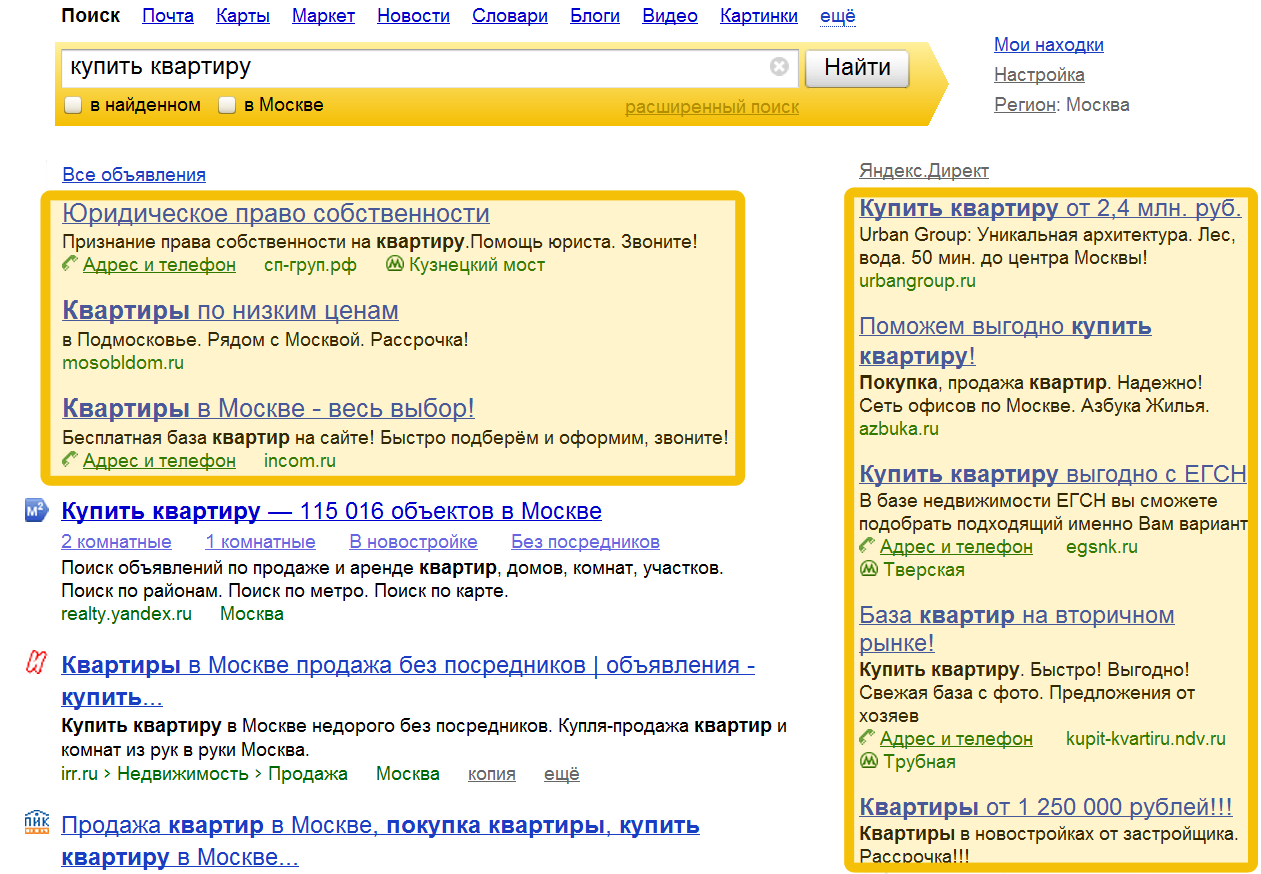
Task: Open the Настройка link
Action: (1039, 75)
